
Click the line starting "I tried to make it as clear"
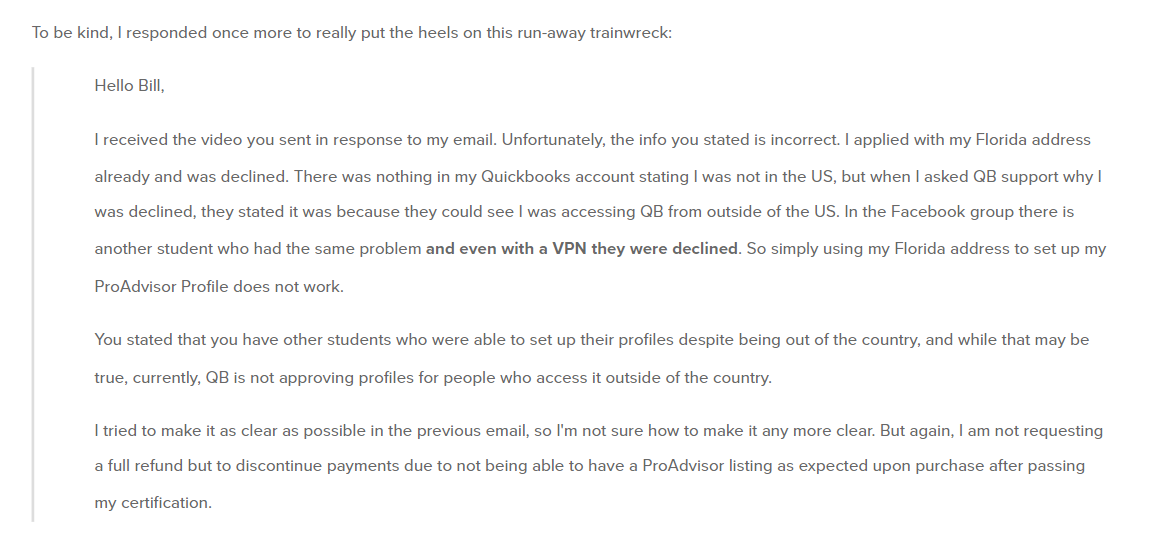click(598, 431)
